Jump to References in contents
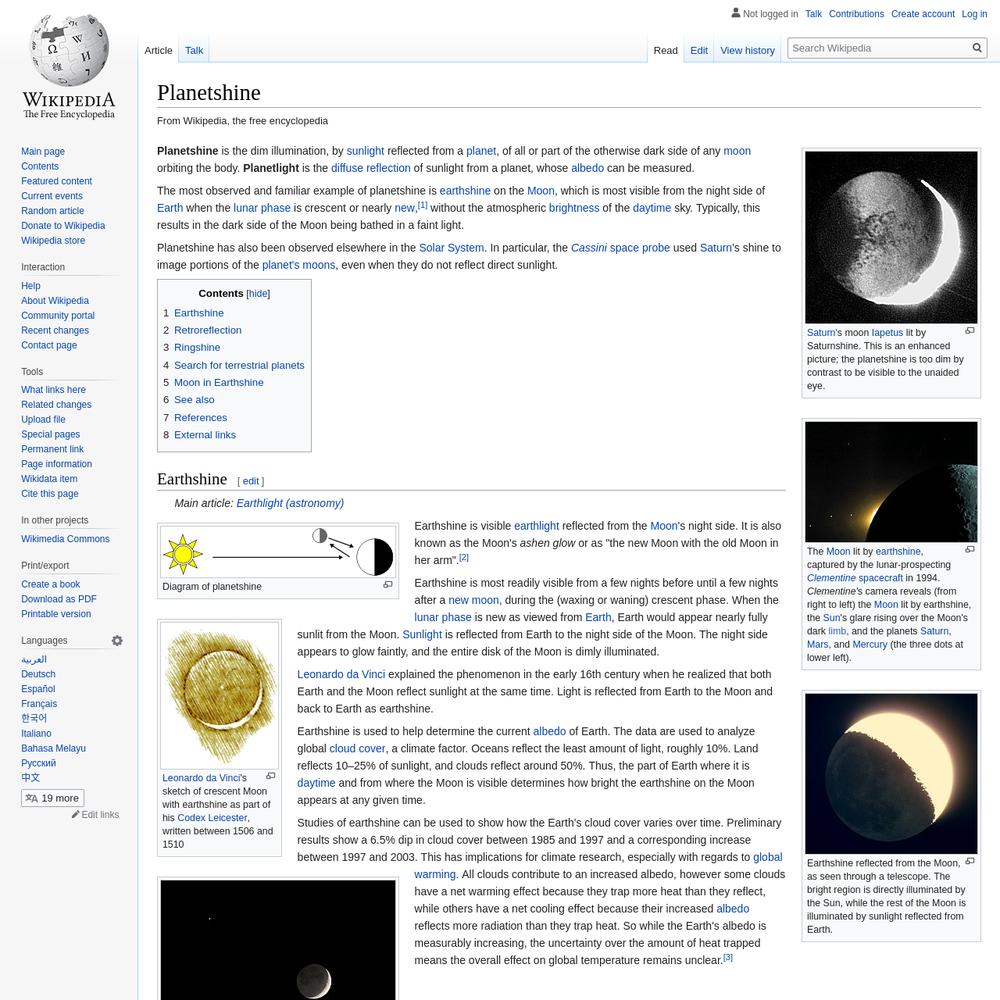1000x1000 pixels. (x=200, y=417)
